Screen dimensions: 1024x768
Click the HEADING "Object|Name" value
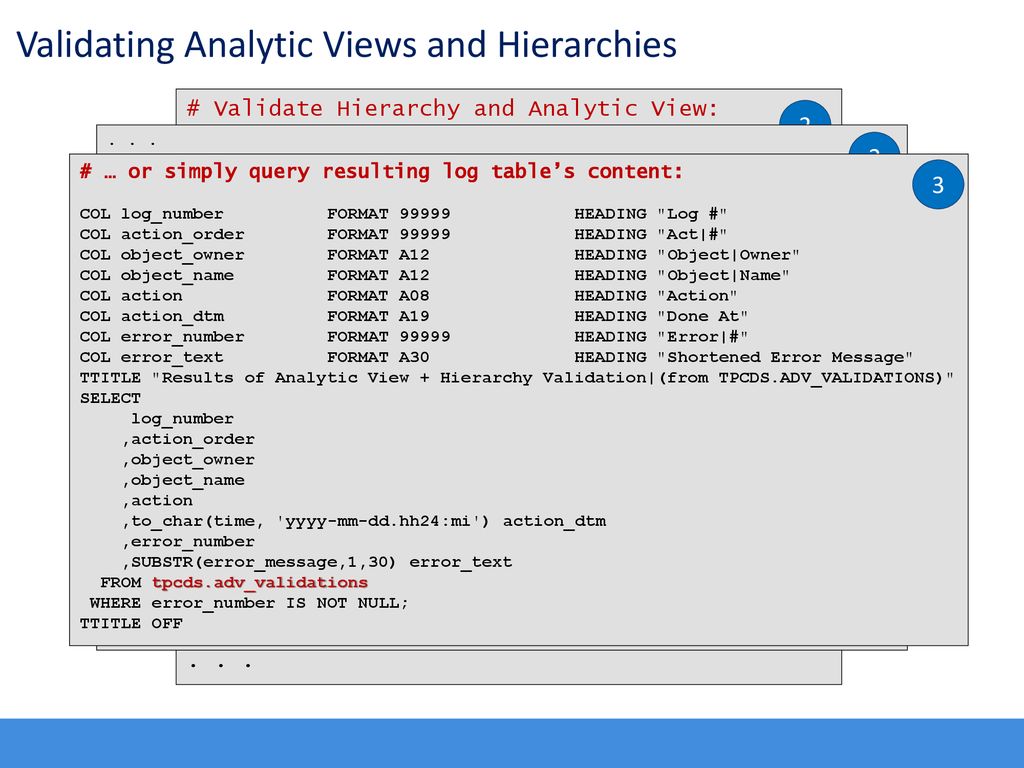[x=723, y=276]
